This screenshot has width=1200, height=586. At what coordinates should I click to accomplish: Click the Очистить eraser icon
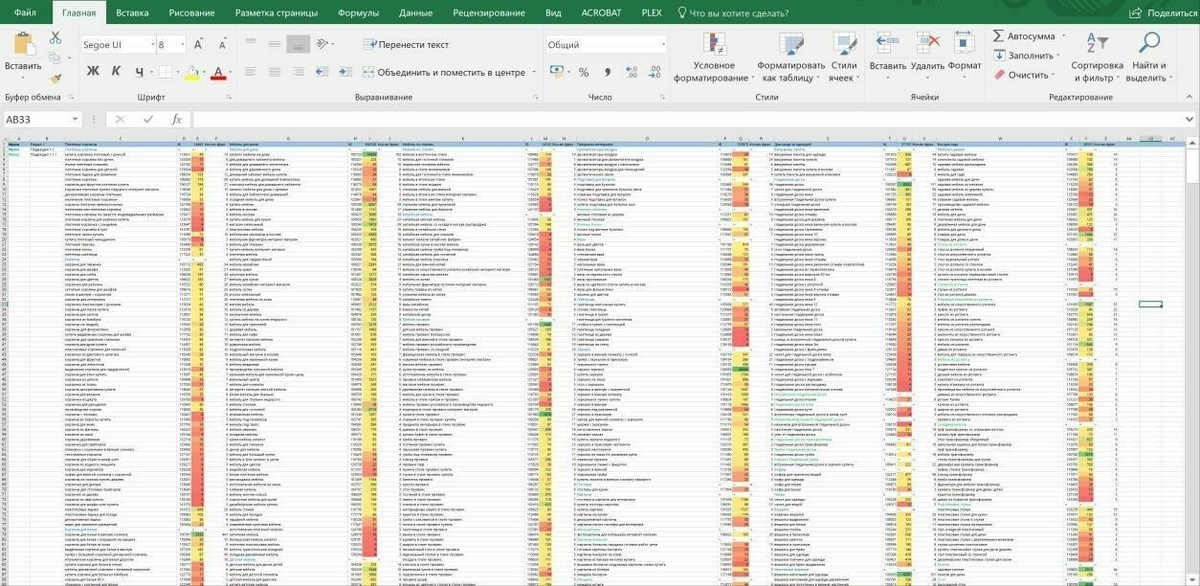(998, 75)
